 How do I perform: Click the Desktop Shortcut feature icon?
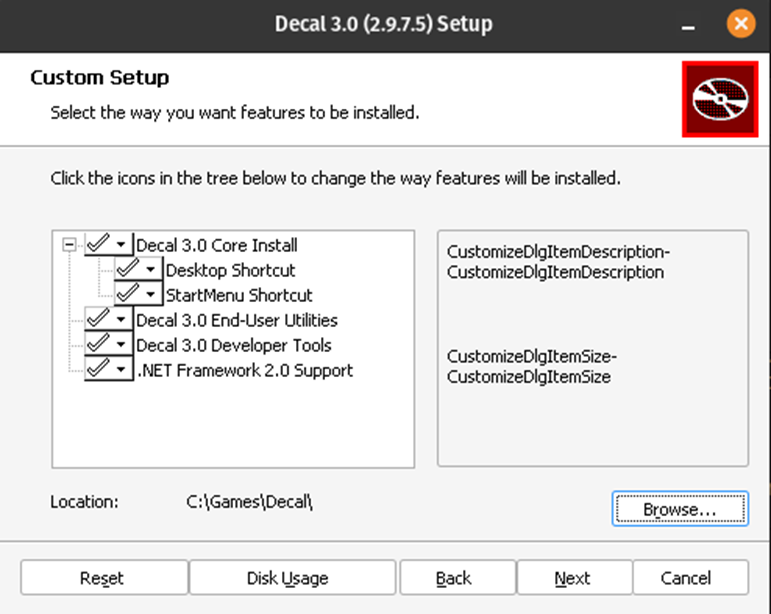pyautogui.click(x=138, y=270)
